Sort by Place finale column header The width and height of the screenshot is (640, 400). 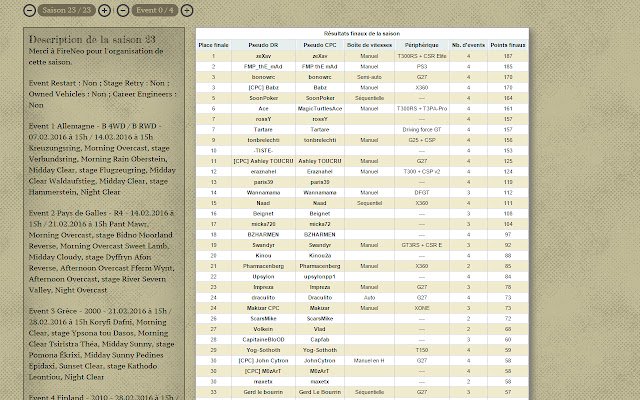[x=213, y=45]
